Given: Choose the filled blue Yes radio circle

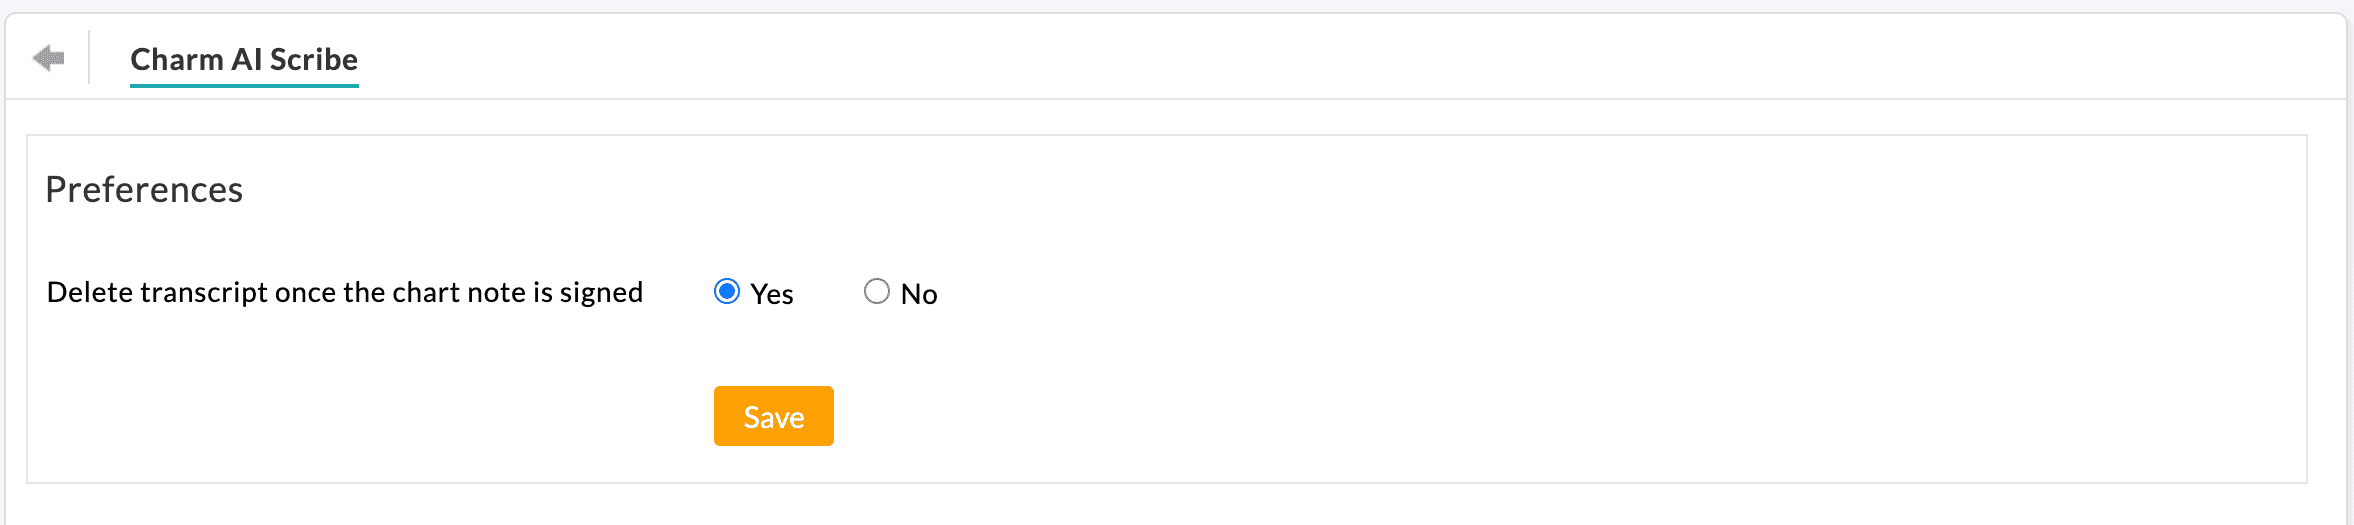Looking at the screenshot, I should point(727,291).
